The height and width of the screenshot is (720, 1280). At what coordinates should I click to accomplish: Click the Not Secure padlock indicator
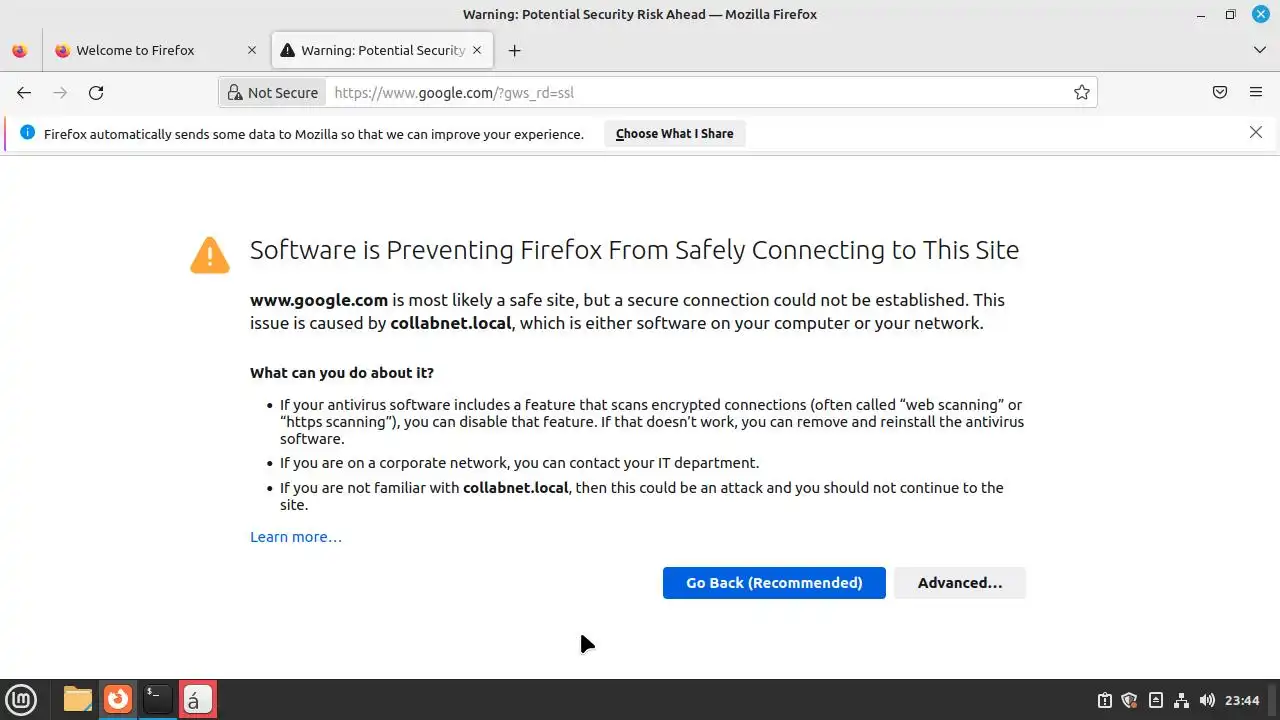(x=273, y=93)
